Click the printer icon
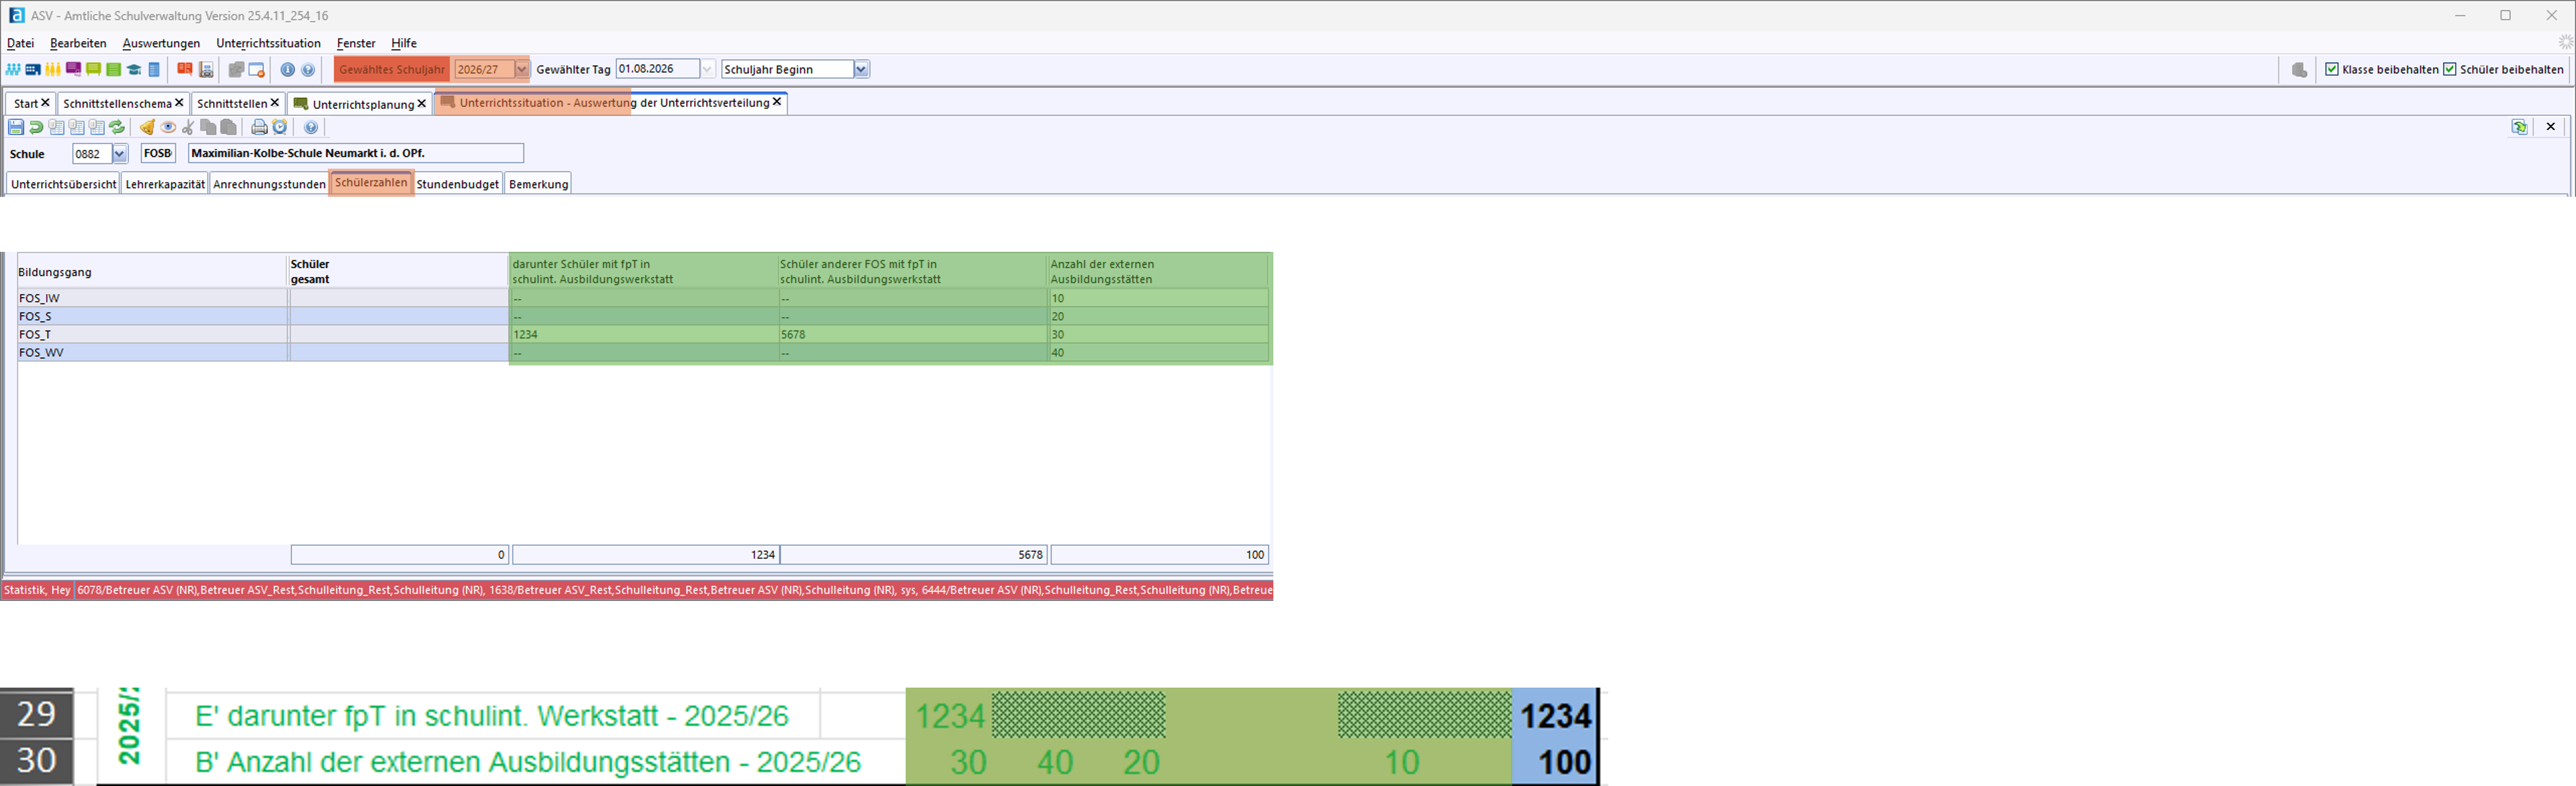Viewport: 2576px width, 786px height. pyautogui.click(x=259, y=127)
